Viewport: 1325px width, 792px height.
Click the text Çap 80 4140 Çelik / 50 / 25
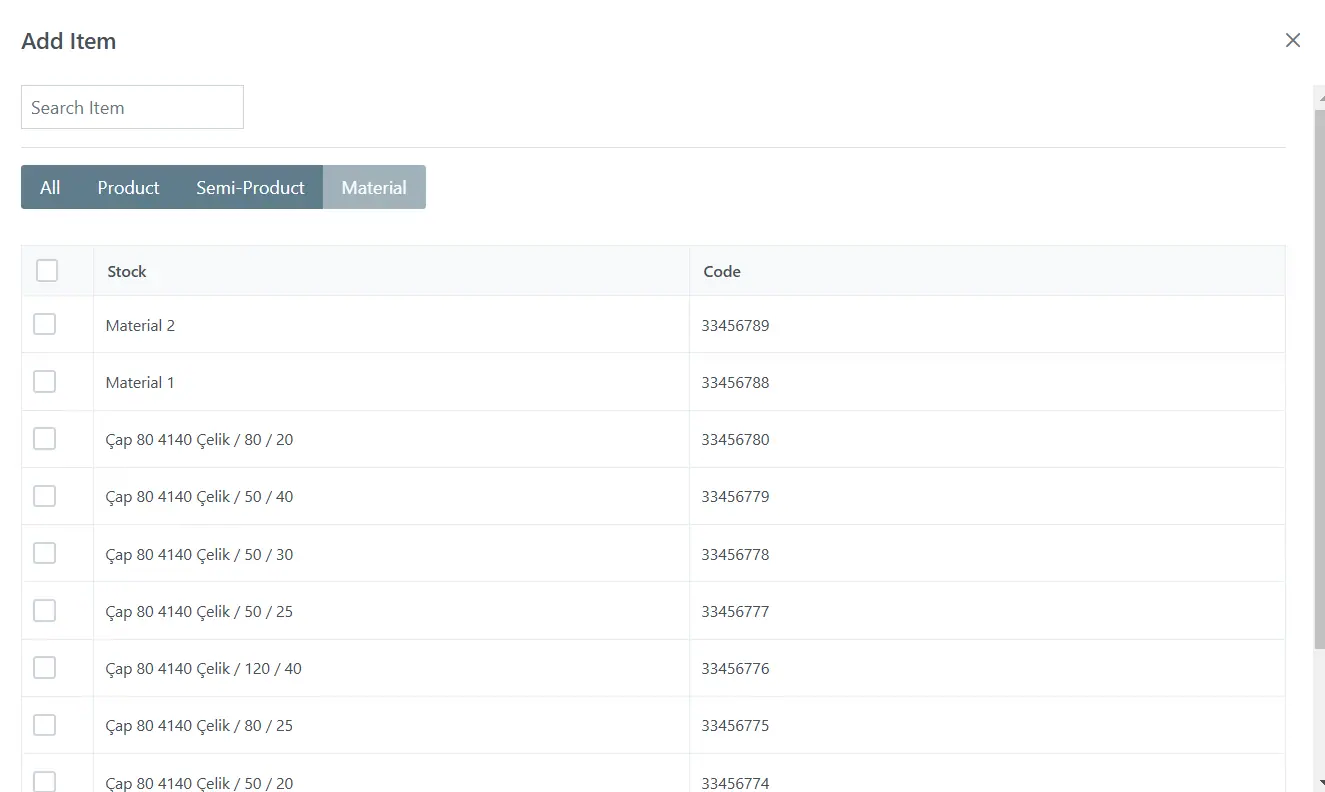[x=199, y=611]
